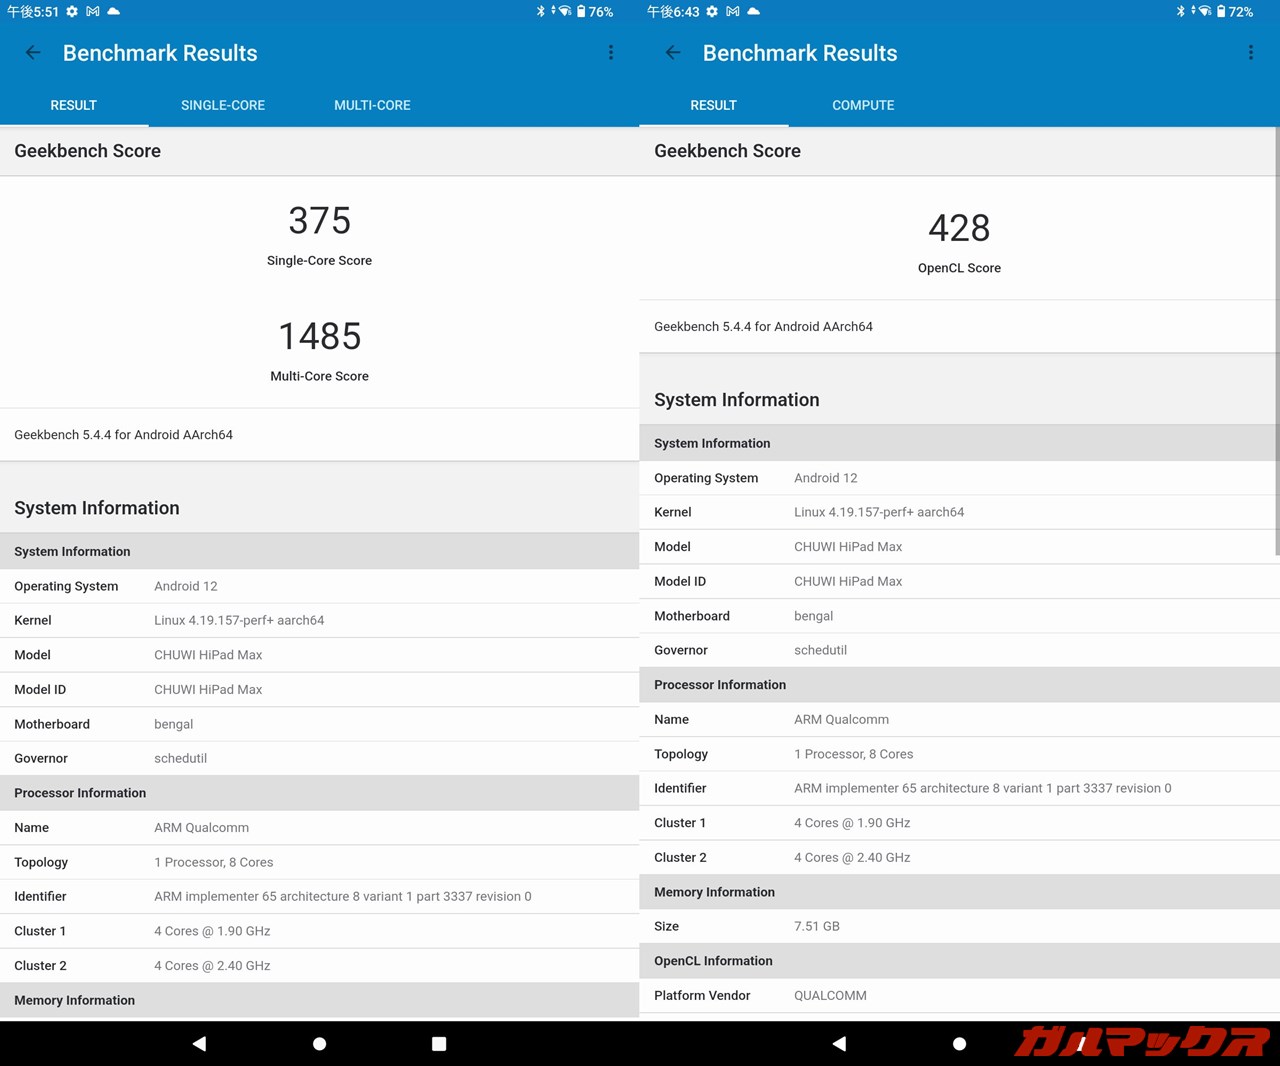Switch to the SINGLE-CORE tab
The image size is (1280, 1066).
tap(223, 105)
